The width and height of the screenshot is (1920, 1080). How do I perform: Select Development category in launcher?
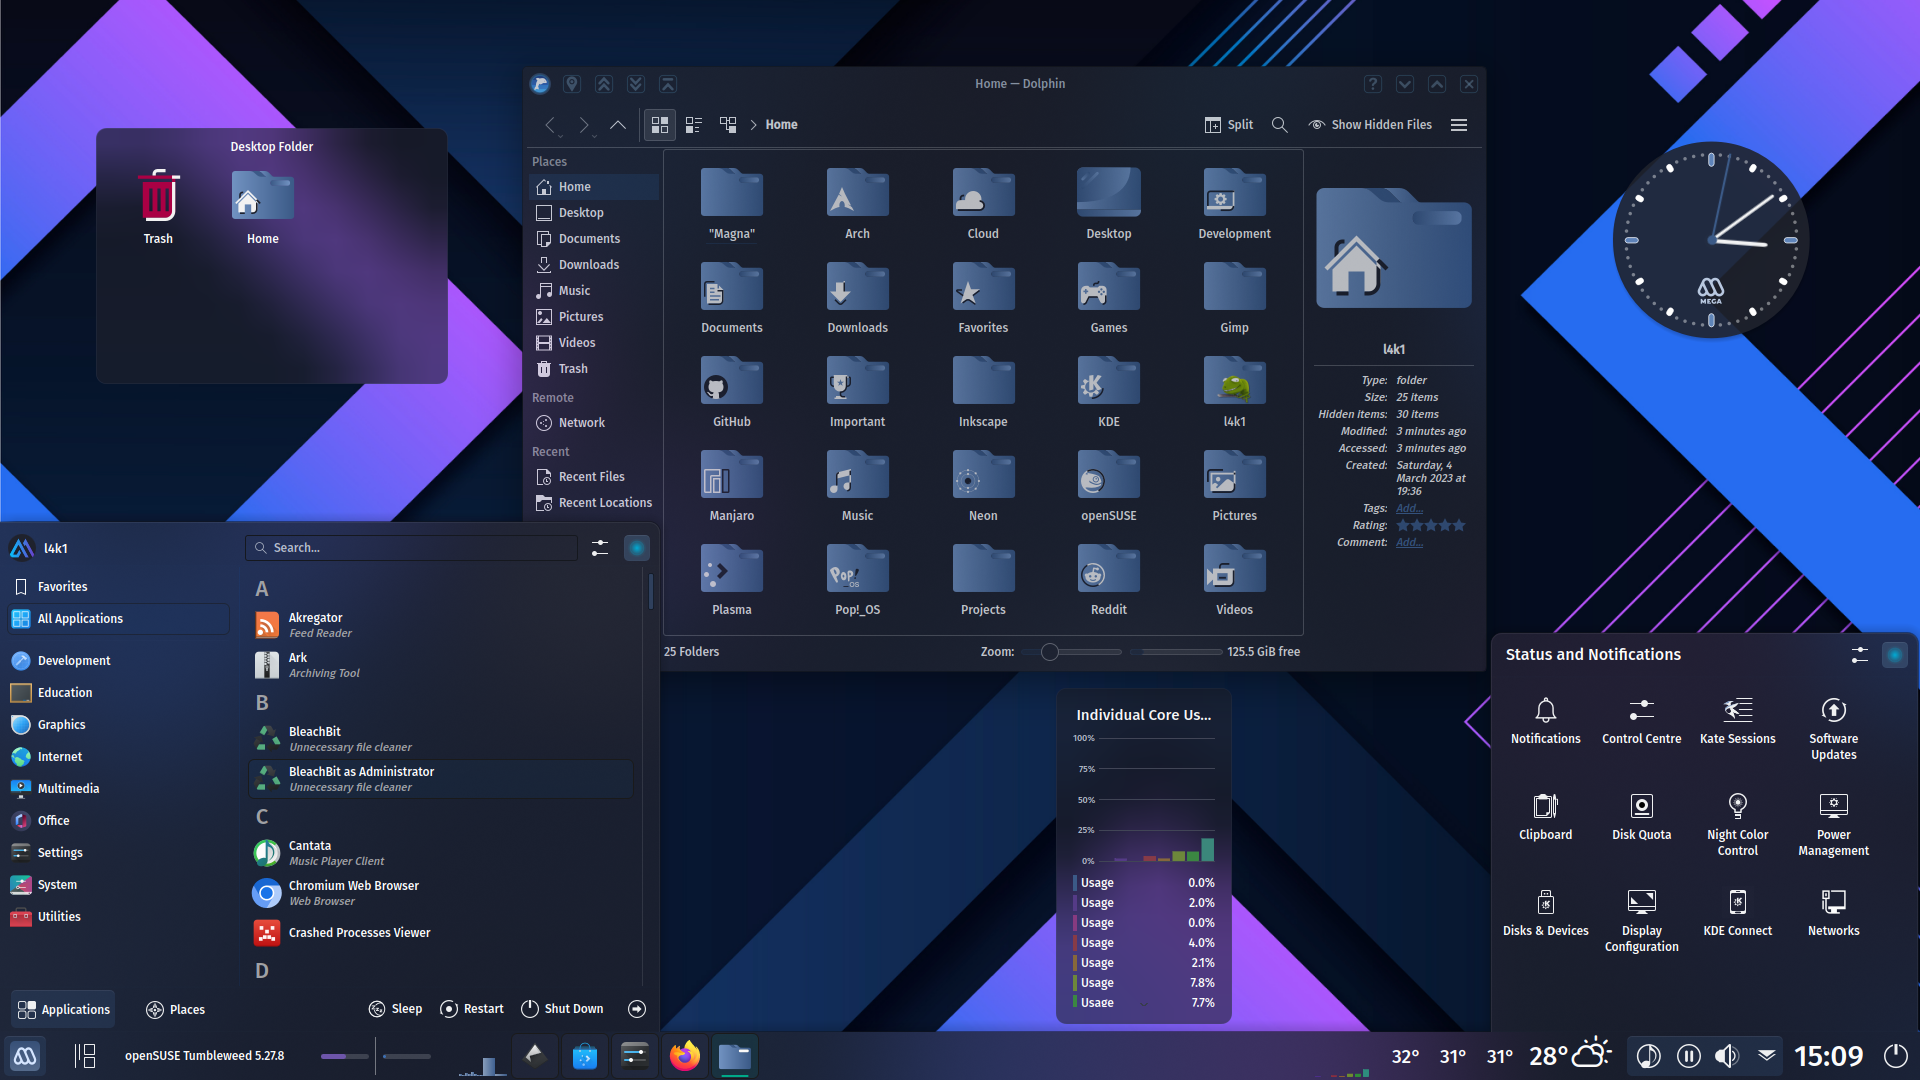point(119,661)
